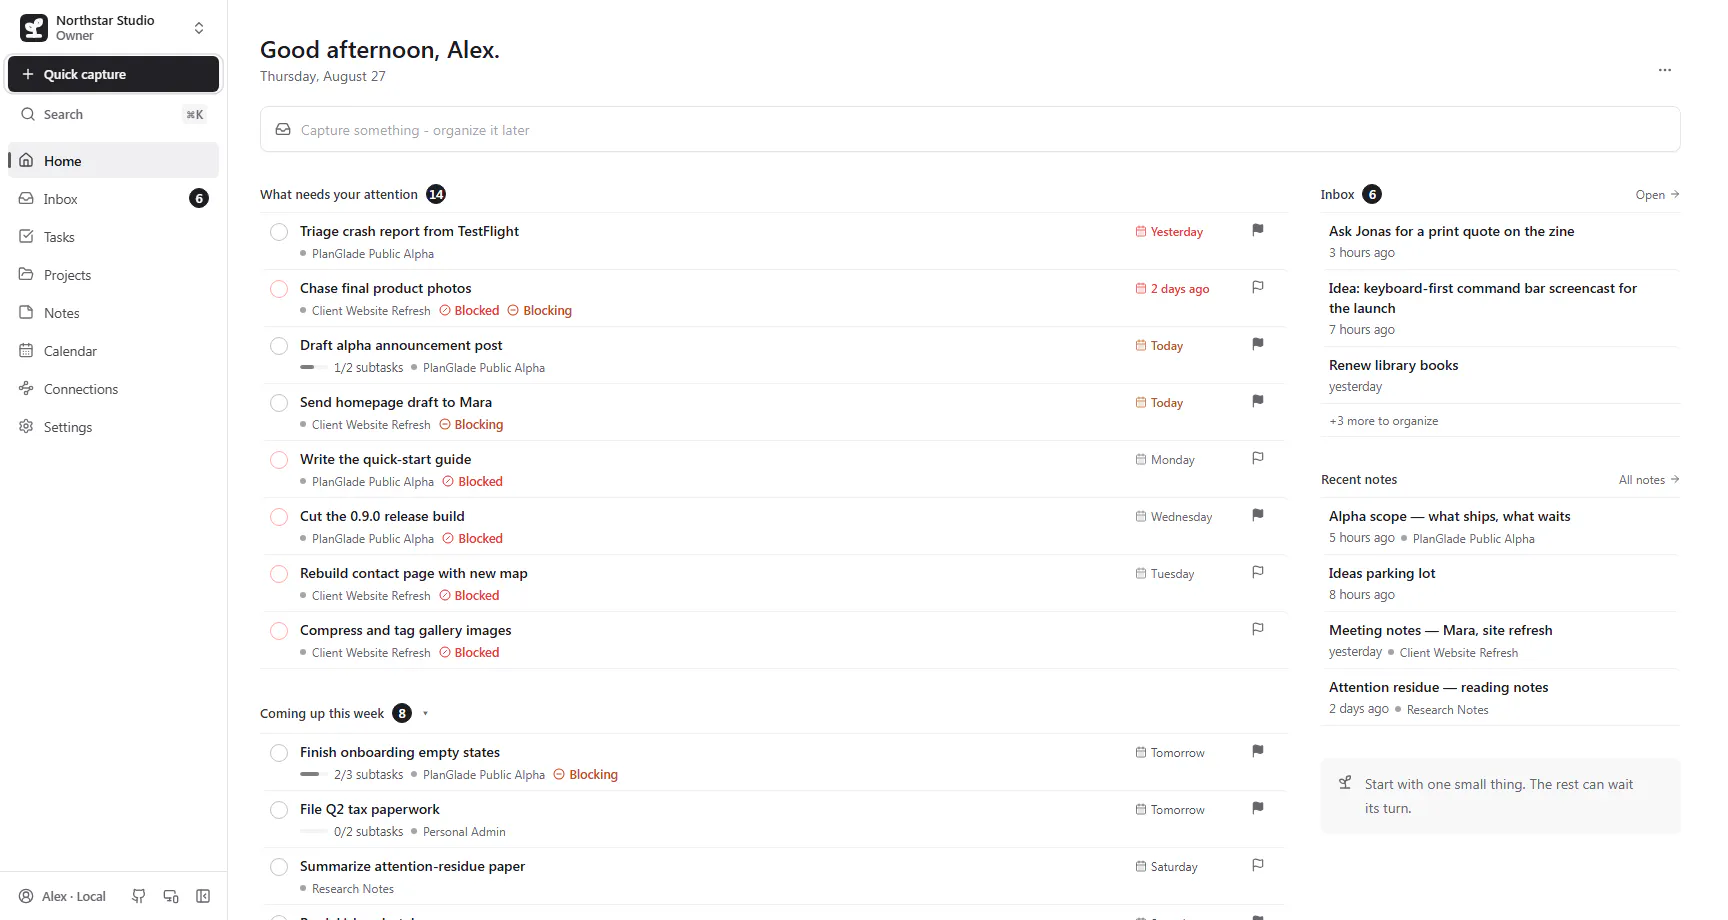This screenshot has height=920, width=1728.
Task: Mark Send homepage draft to Mara complete
Action: click(x=279, y=403)
